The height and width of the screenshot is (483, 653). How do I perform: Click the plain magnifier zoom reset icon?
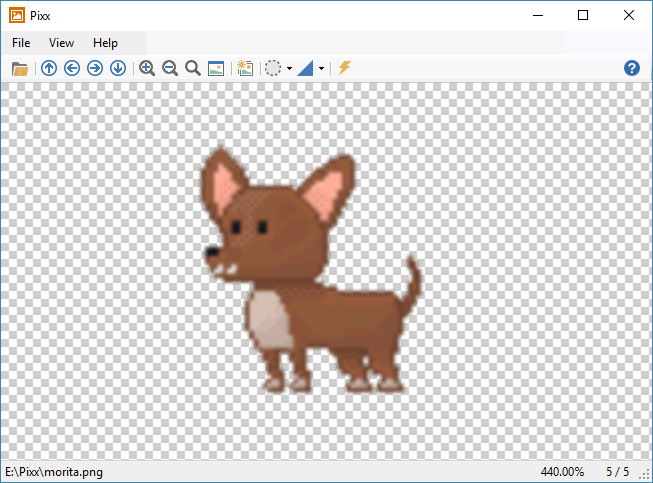(193, 68)
